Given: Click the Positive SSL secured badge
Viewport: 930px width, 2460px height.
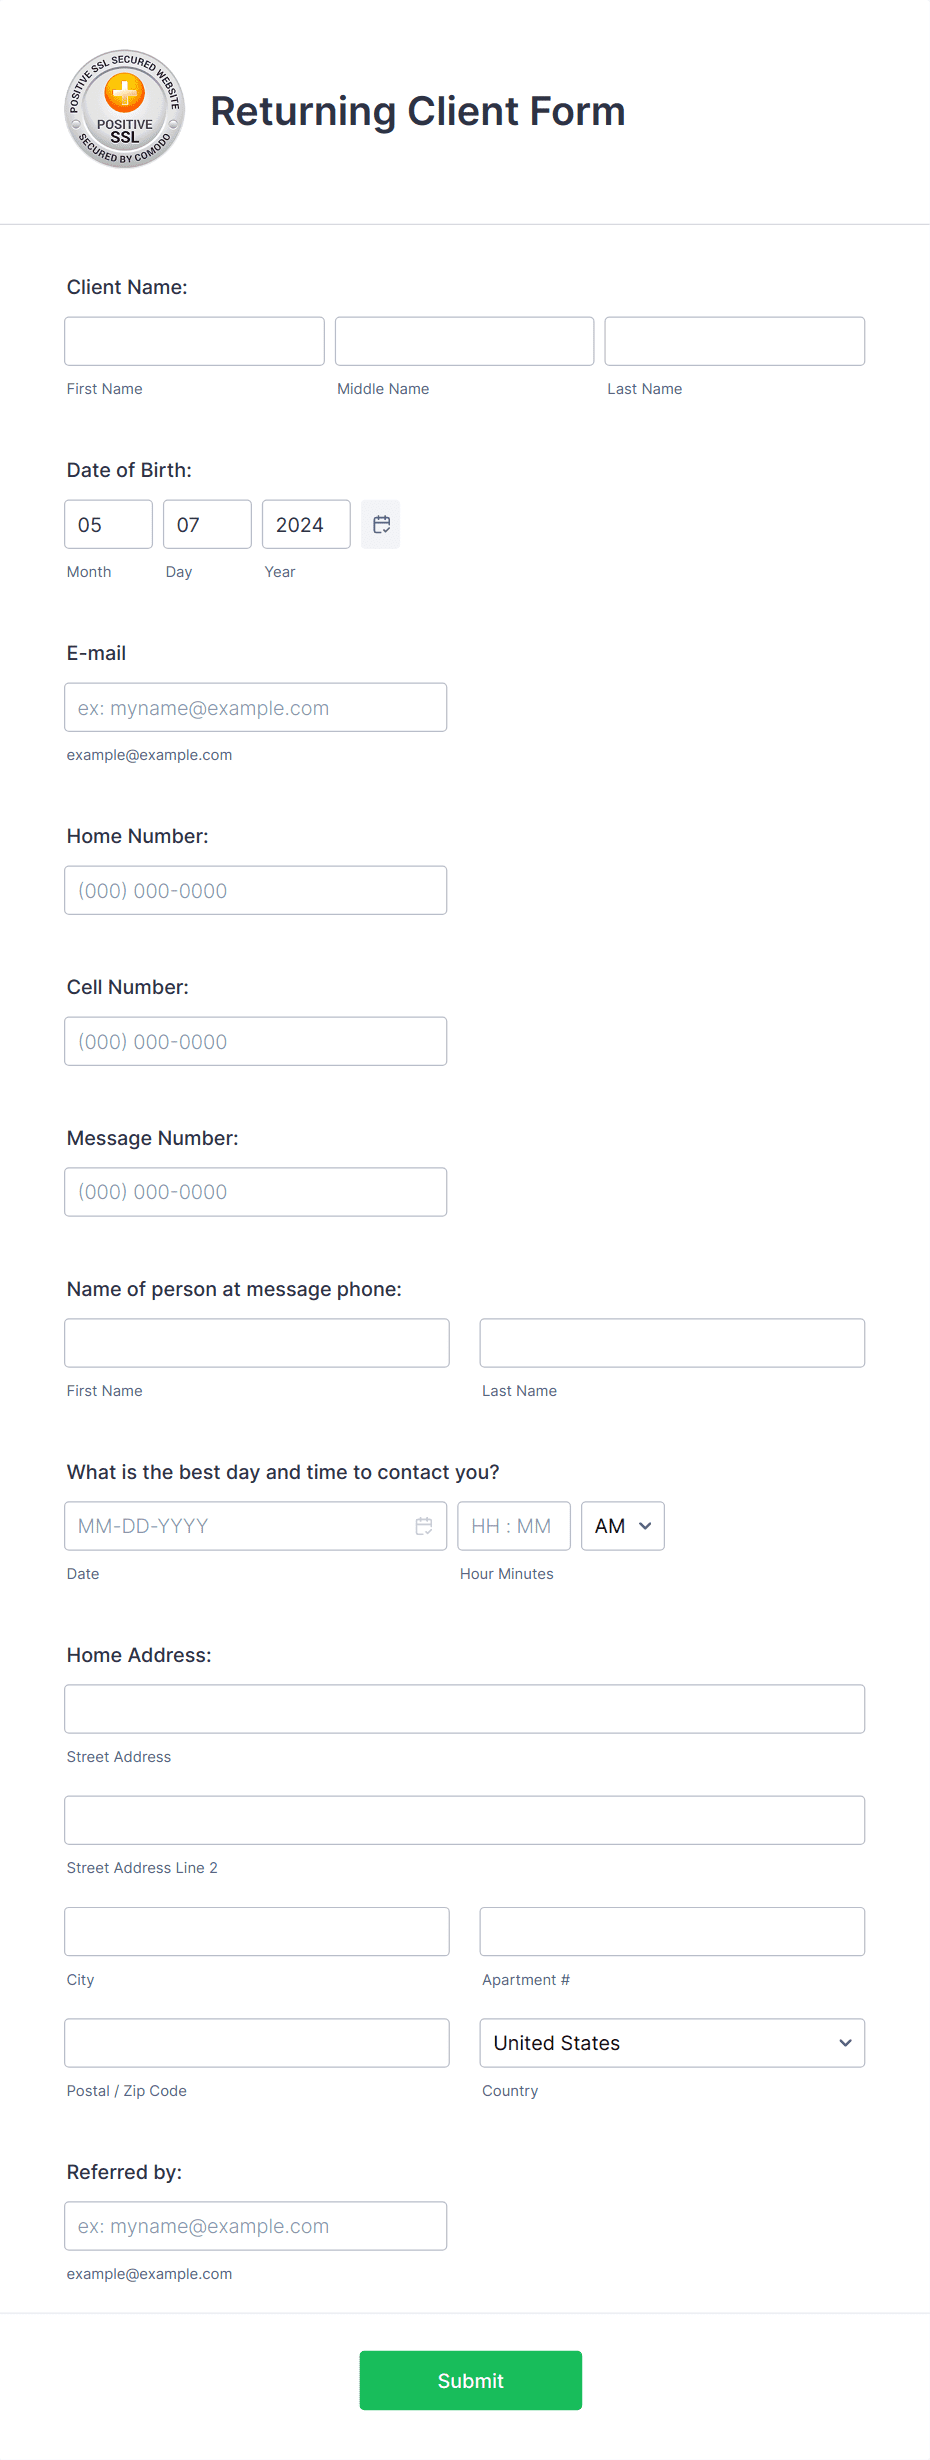Looking at the screenshot, I should coord(124,109).
